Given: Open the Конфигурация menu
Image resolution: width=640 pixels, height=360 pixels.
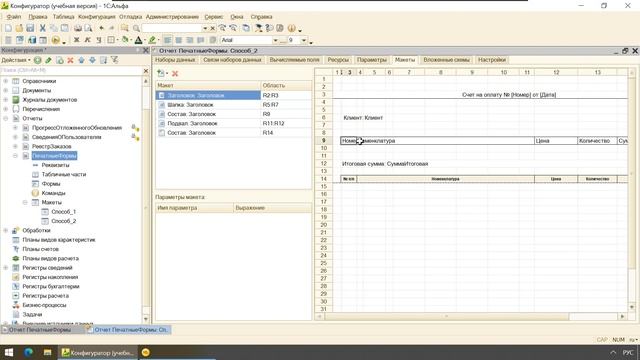Looking at the screenshot, I should coord(97,17).
